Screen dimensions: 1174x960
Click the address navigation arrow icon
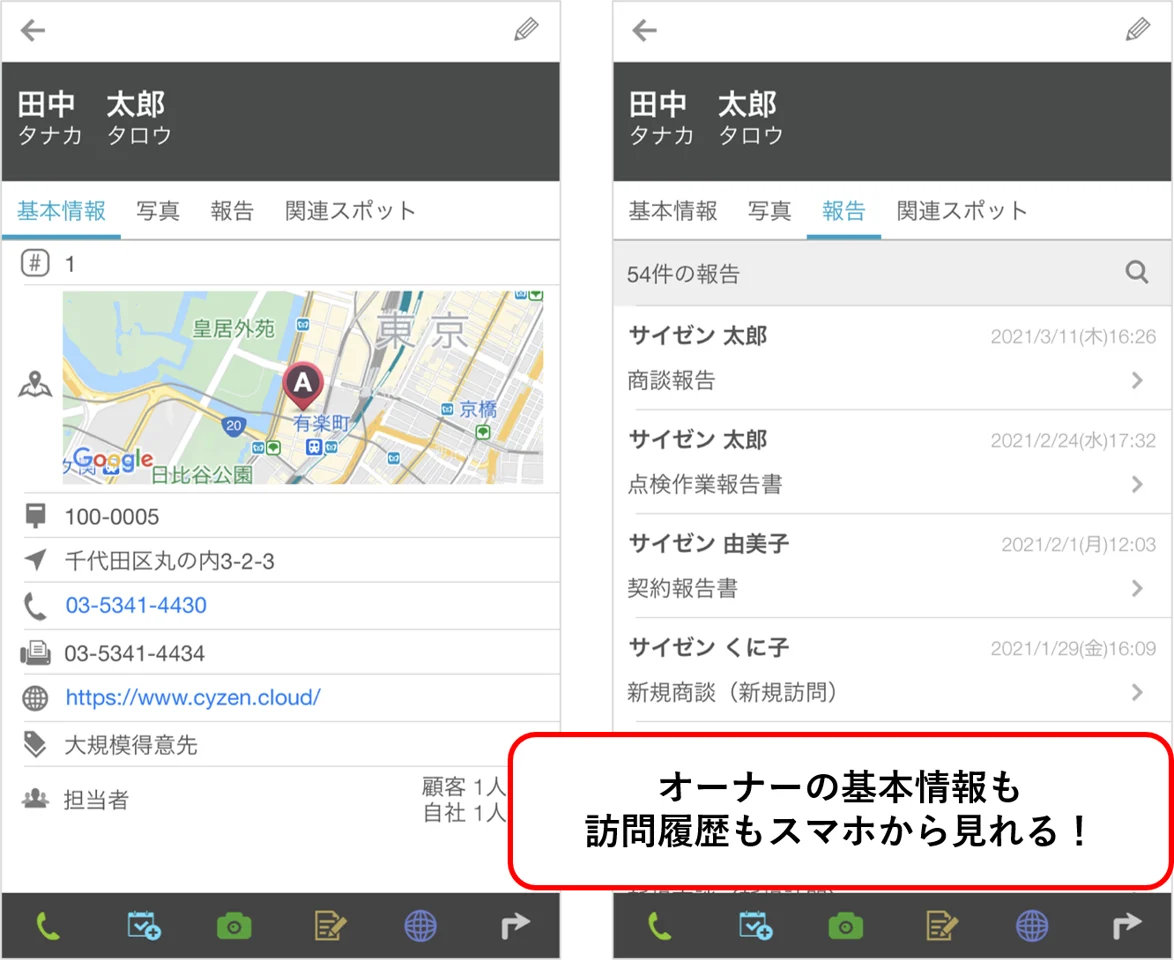(x=35, y=559)
